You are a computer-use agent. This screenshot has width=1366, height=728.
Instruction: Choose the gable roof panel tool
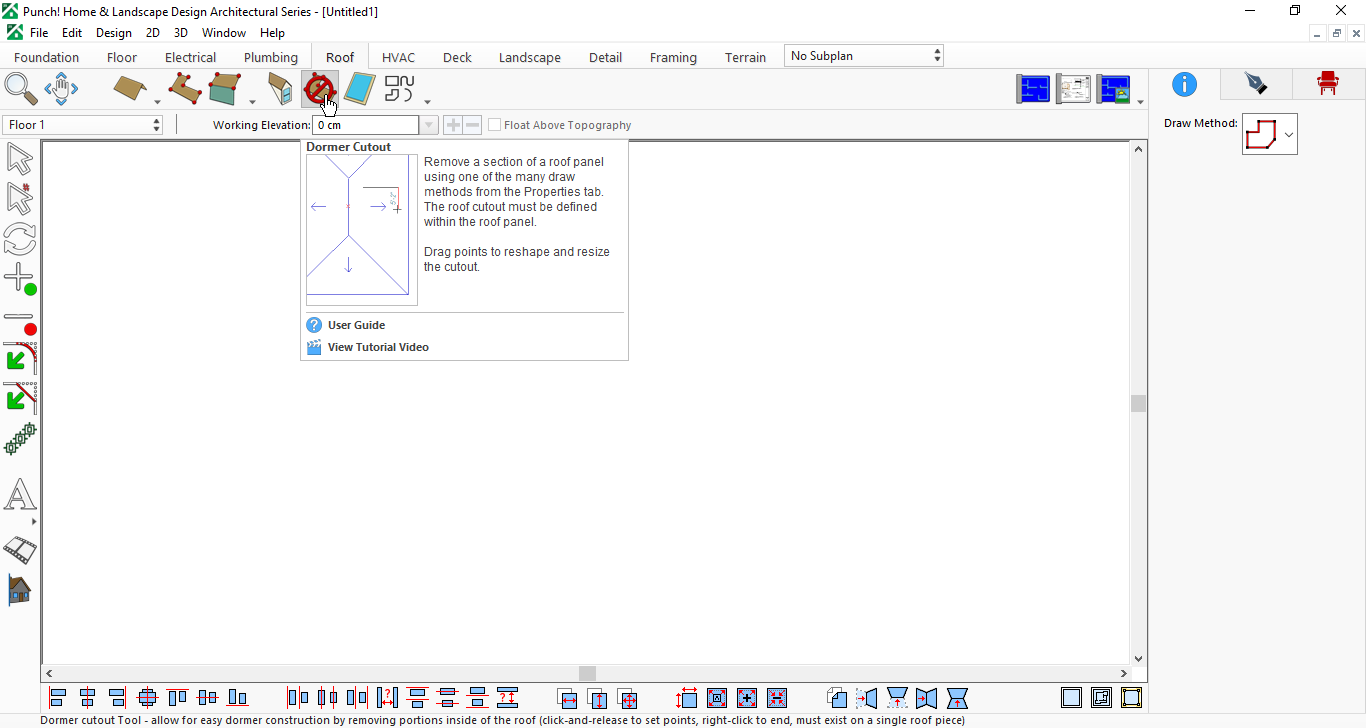(x=130, y=89)
